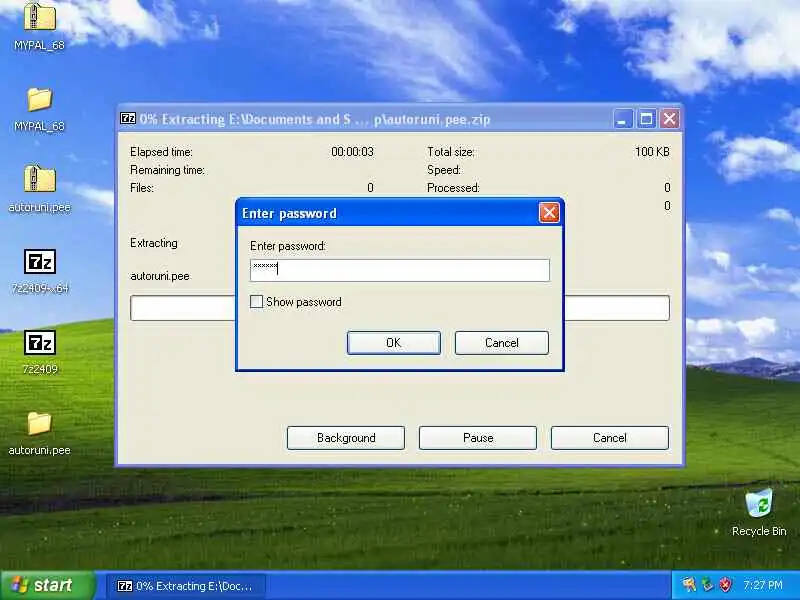Viewport: 800px width, 600px height.
Task: Select the 7z2409-x64 installer icon
Action: pyautogui.click(x=40, y=262)
